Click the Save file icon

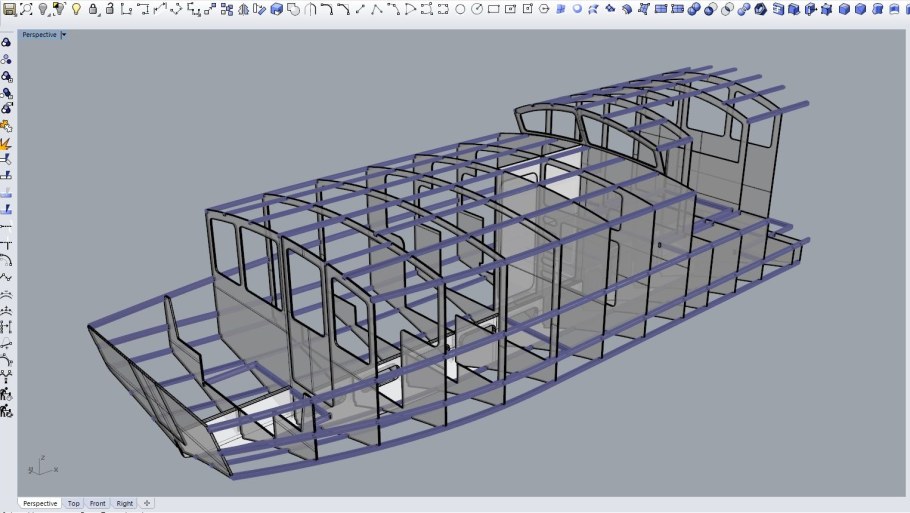pyautogui.click(x=9, y=9)
